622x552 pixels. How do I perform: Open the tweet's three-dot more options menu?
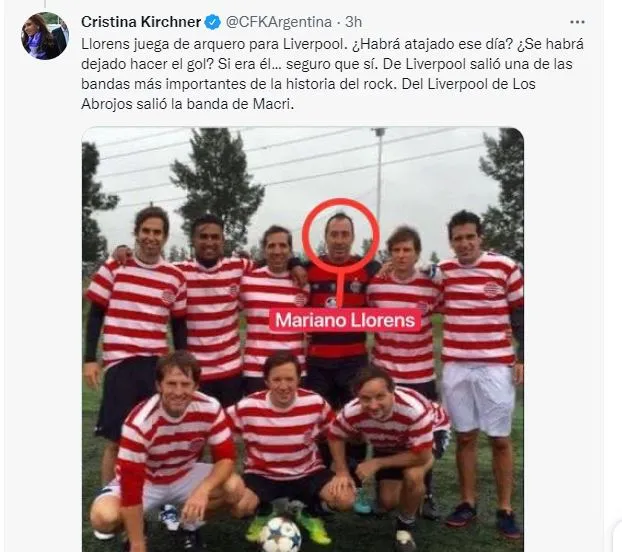577,22
